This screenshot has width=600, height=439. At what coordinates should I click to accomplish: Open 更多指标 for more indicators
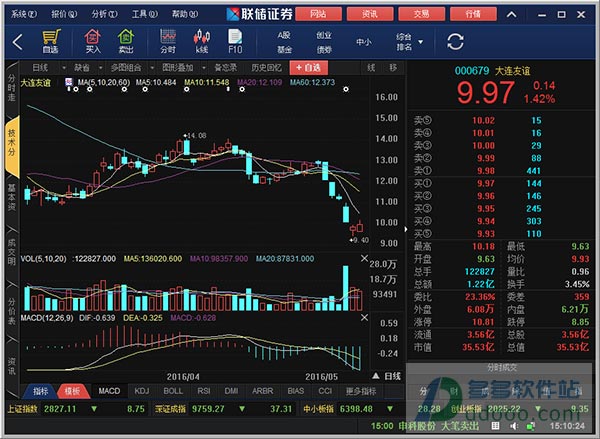coord(361,391)
